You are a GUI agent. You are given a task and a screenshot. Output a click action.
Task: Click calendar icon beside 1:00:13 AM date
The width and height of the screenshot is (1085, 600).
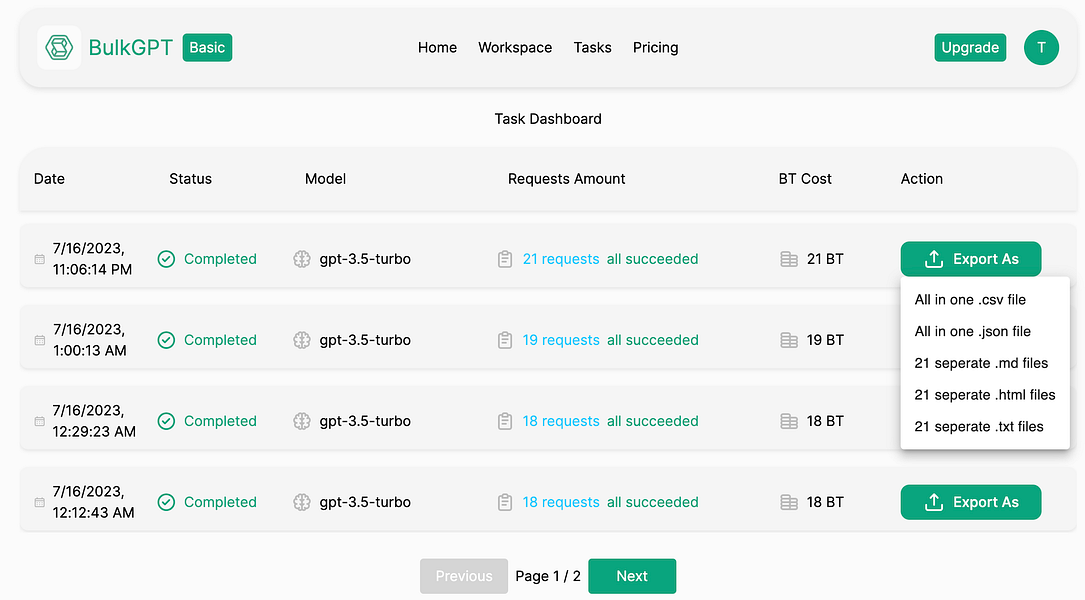(x=39, y=340)
